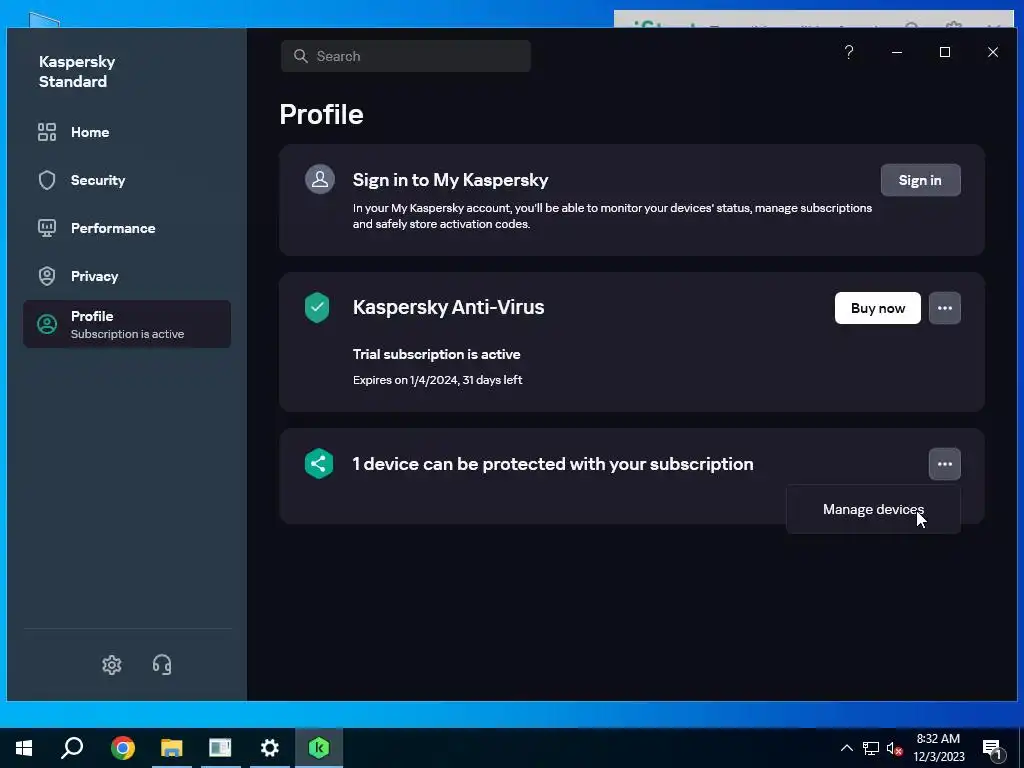Close the Kaspersky window
This screenshot has width=1024, height=768.
coord(993,52)
